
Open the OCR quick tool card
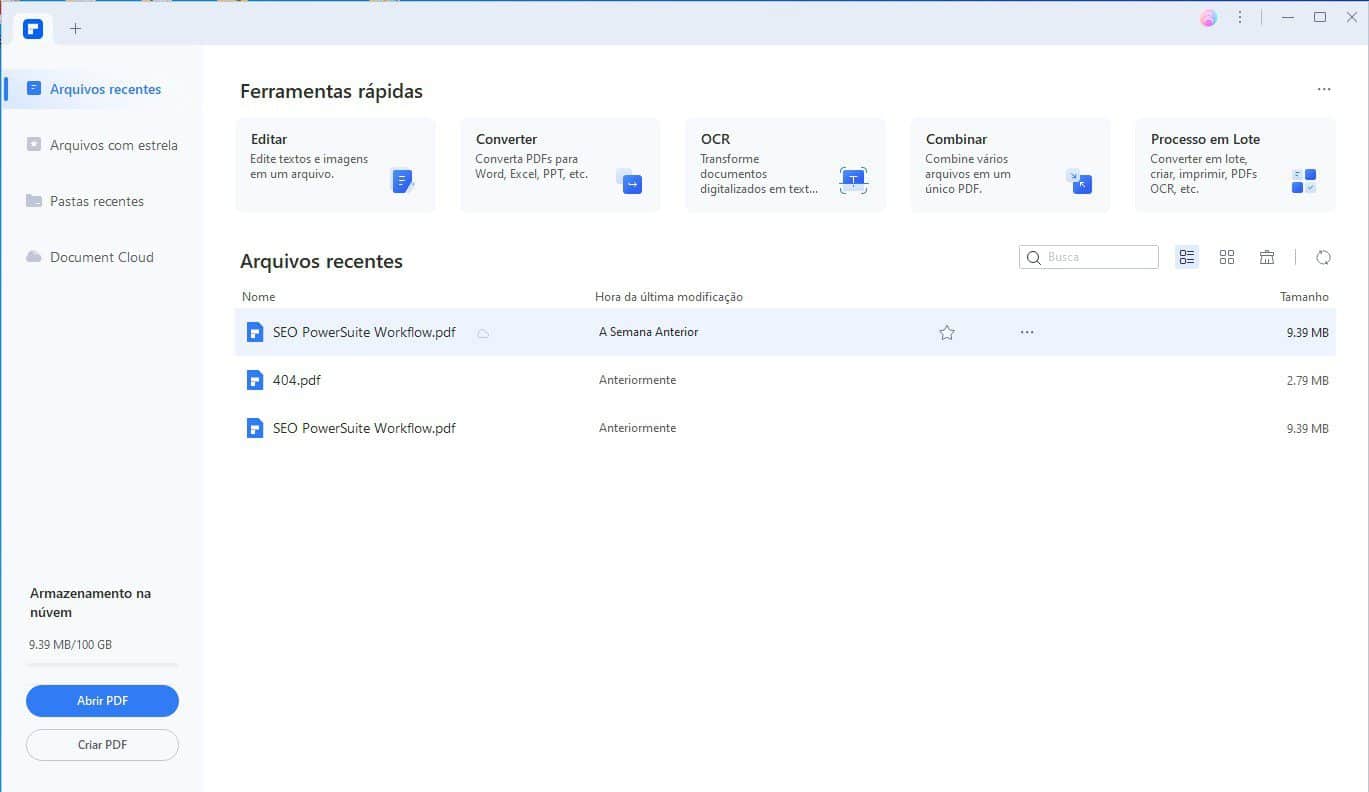(x=785, y=165)
